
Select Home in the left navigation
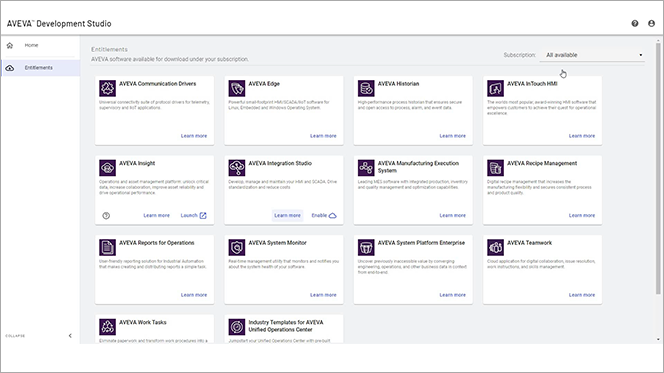tap(40, 45)
